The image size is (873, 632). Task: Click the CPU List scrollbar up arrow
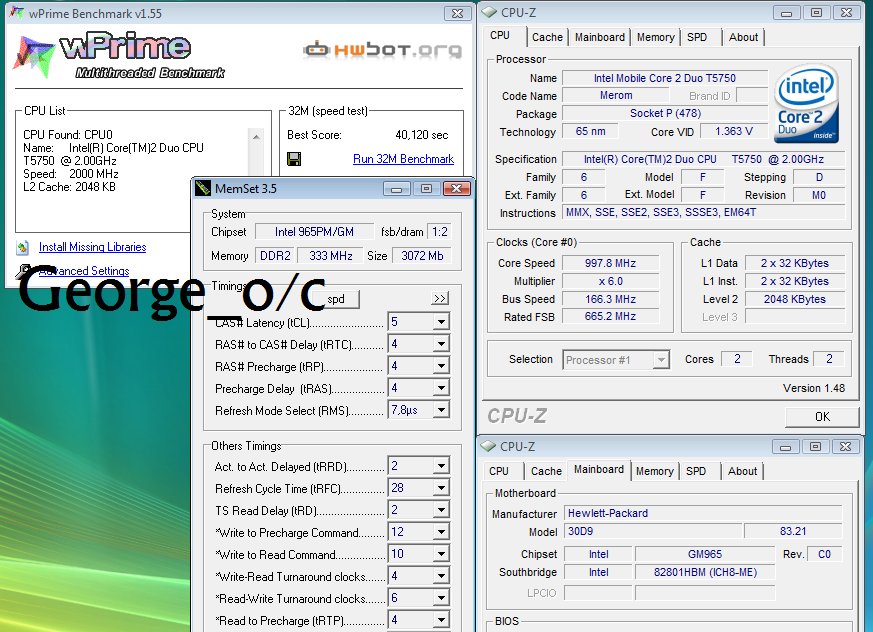point(256,136)
